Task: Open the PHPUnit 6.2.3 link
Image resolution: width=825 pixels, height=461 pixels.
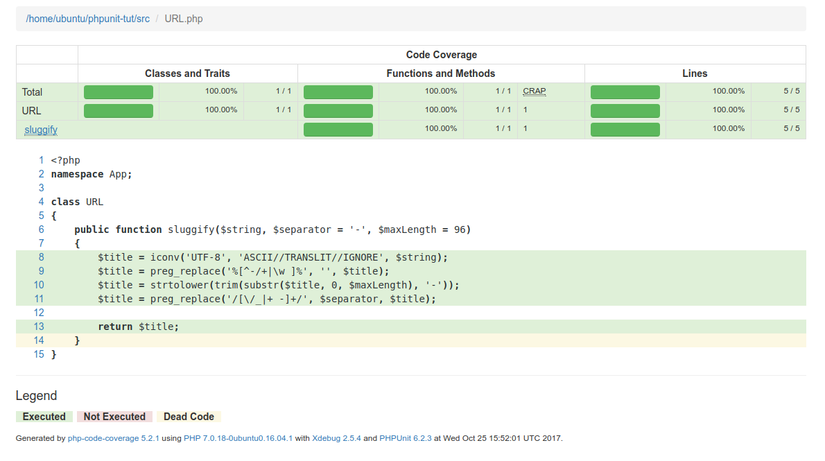Action: click(405, 438)
